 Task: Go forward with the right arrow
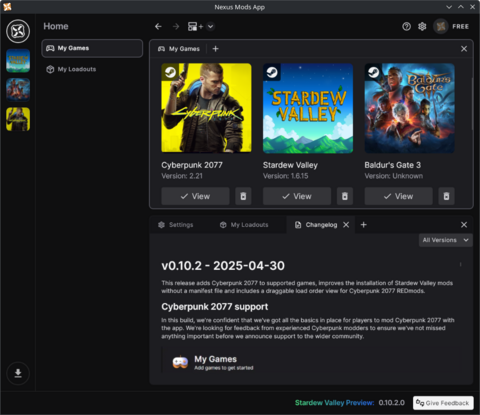tap(176, 26)
